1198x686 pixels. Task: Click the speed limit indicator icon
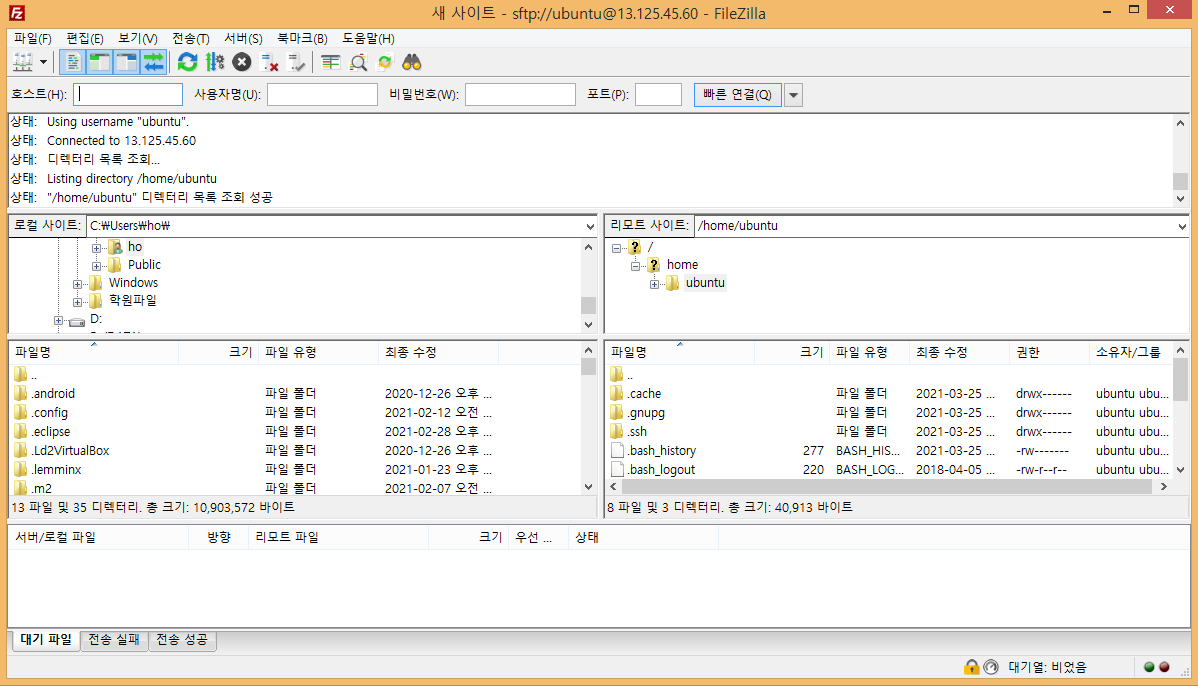click(x=991, y=667)
